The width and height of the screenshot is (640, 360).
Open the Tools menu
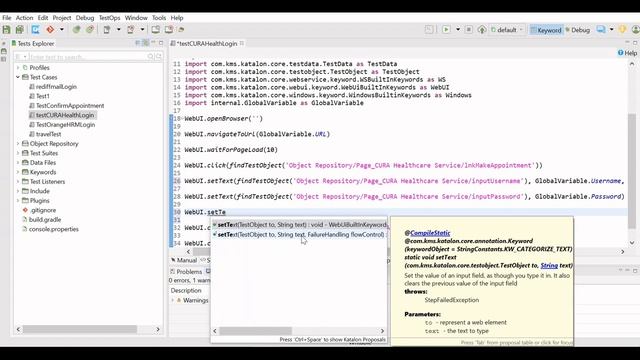pos(159,18)
